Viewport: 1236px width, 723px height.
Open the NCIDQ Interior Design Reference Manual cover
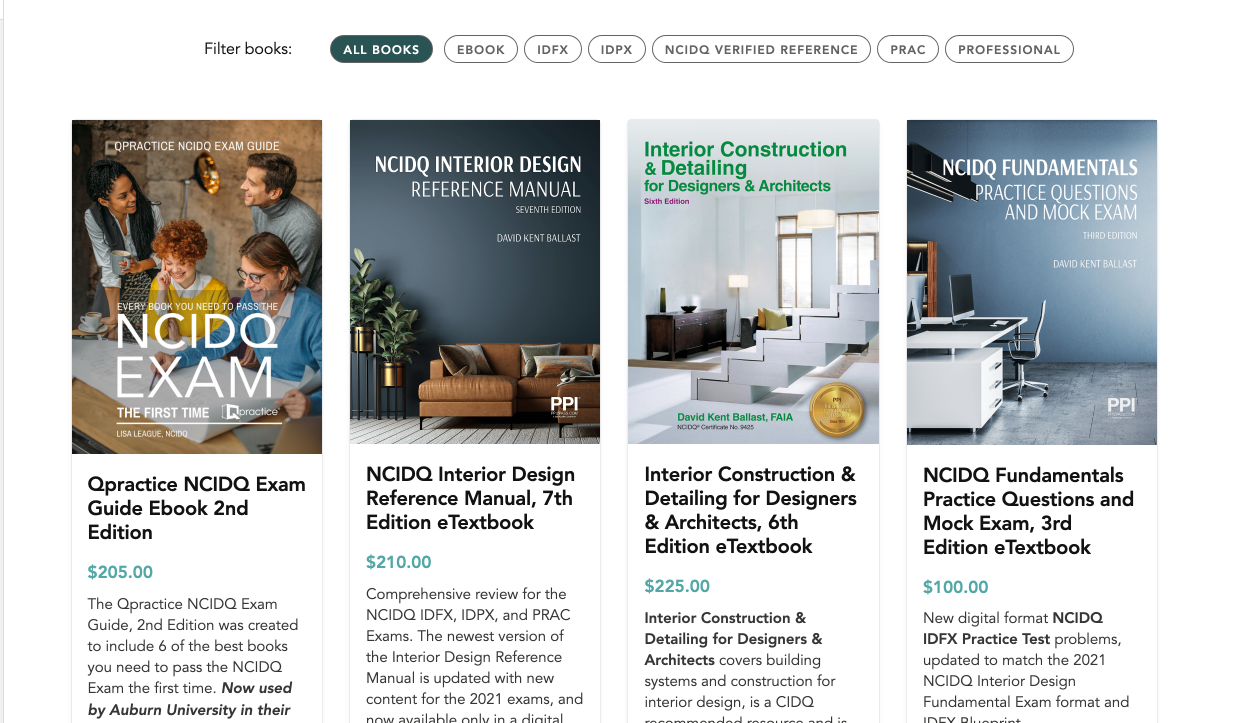475,282
